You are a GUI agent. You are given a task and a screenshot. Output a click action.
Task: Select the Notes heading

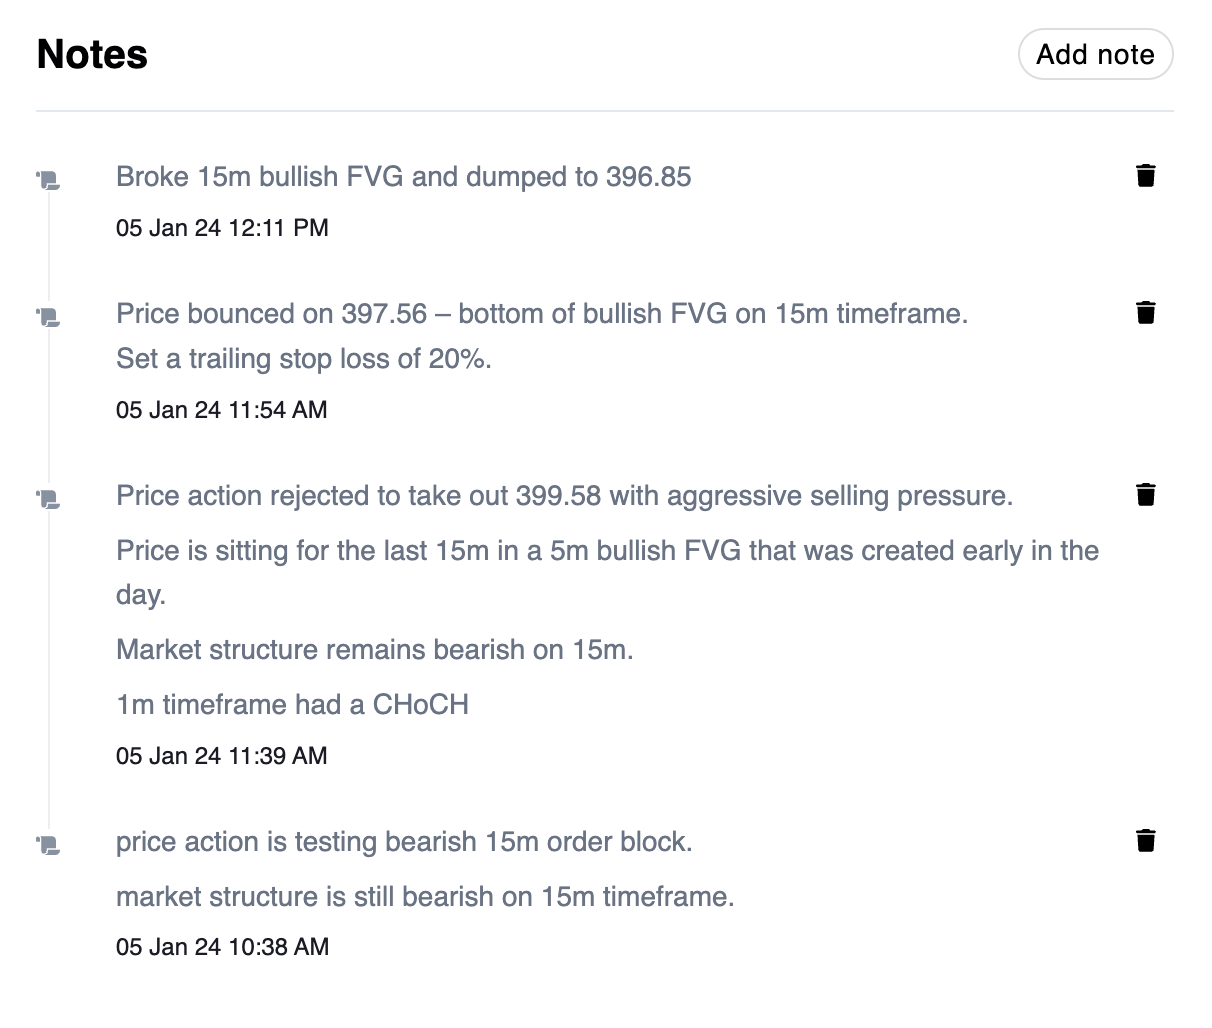click(x=92, y=54)
